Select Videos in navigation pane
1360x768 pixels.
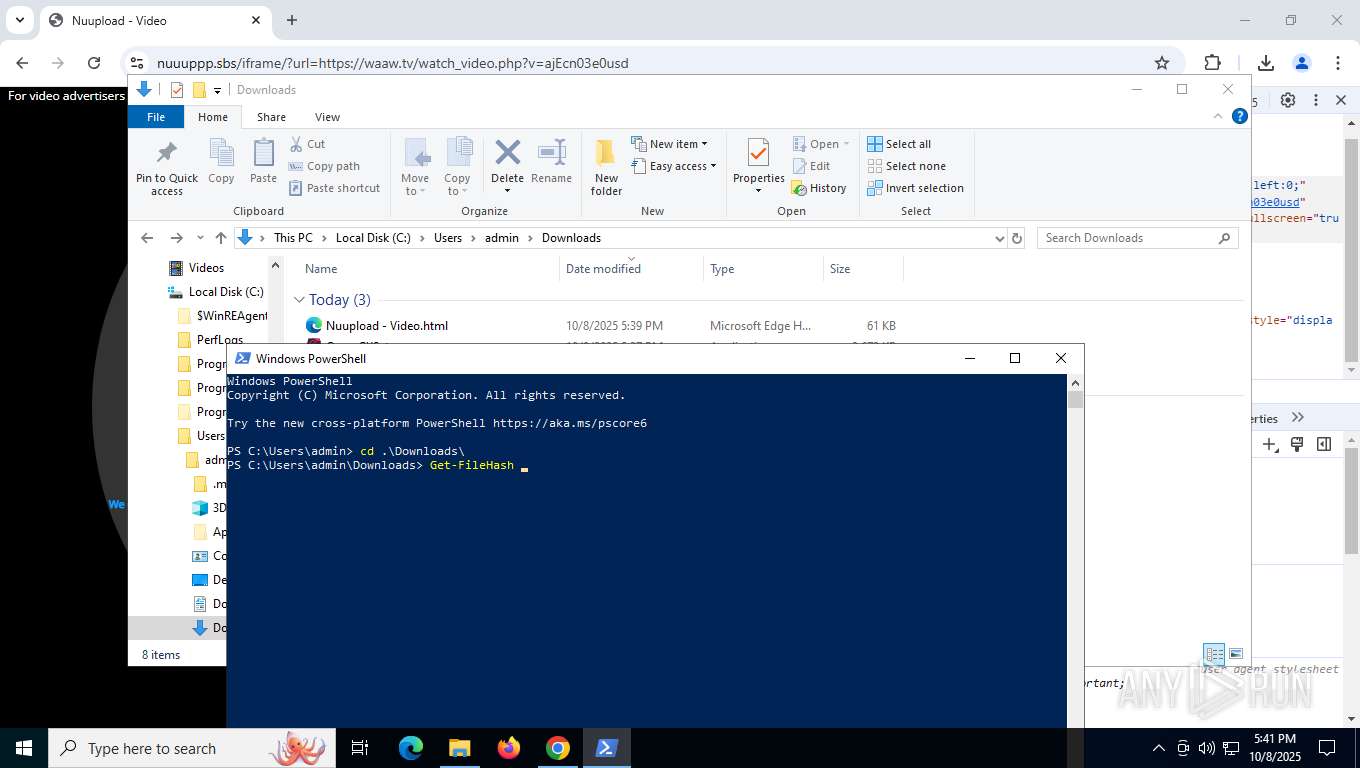(206, 268)
